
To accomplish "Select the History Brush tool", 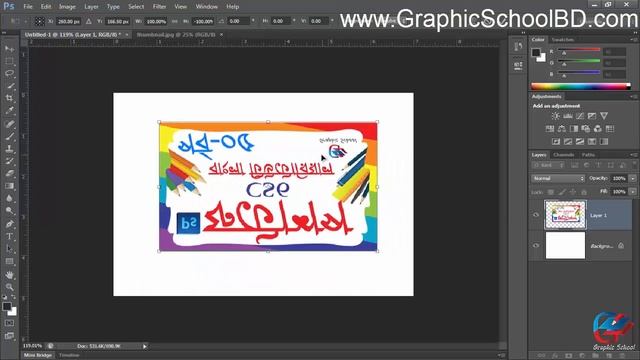I will point(9,161).
